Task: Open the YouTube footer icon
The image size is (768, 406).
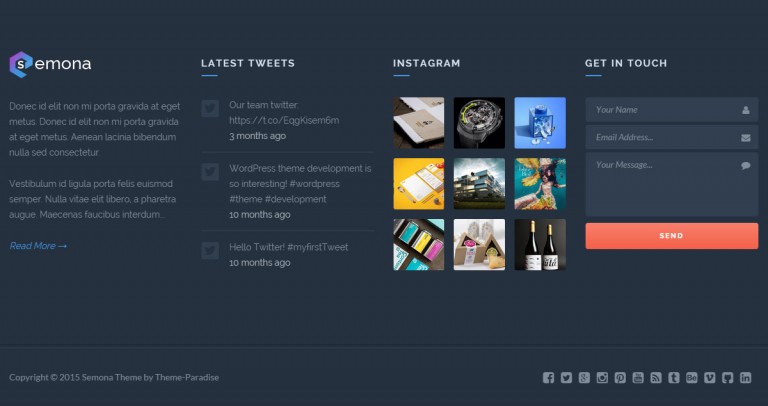Action: click(x=638, y=378)
